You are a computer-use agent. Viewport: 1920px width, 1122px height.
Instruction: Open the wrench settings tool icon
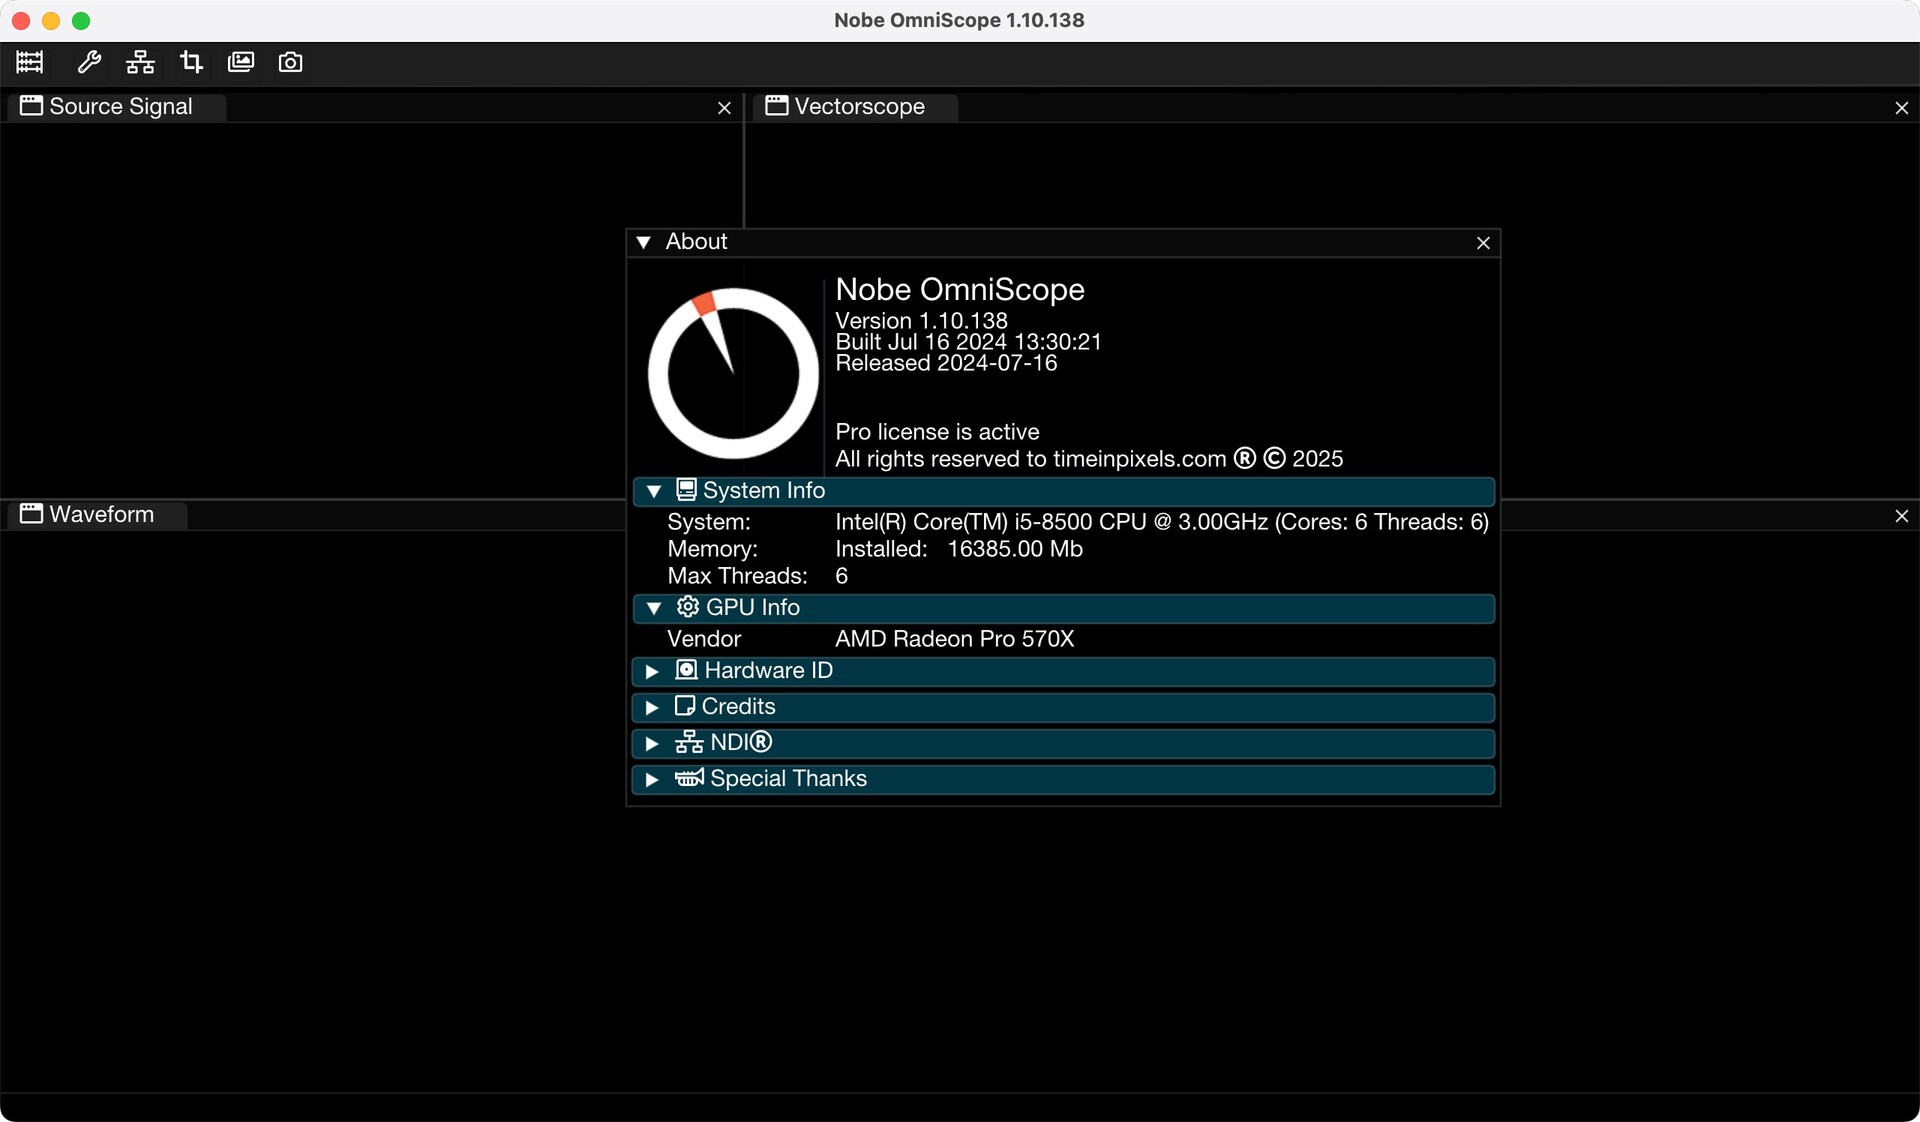[89, 62]
